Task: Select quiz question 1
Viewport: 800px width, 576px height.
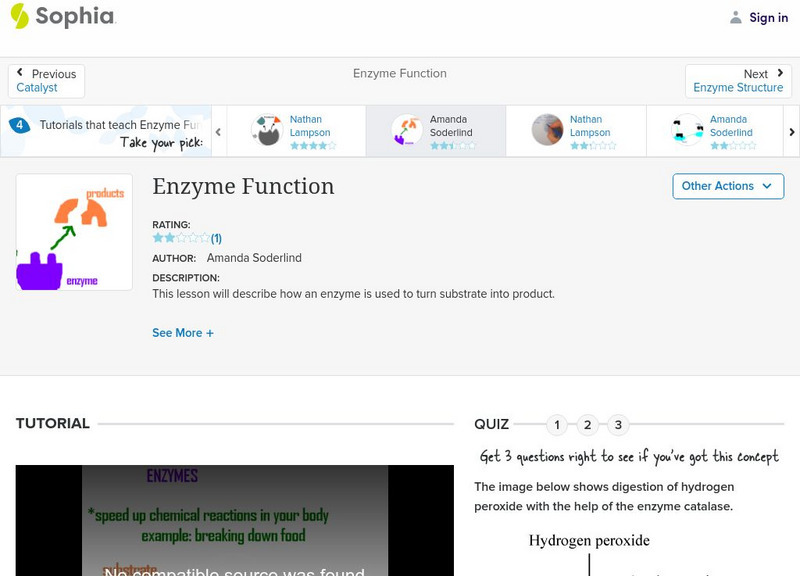Action: (x=557, y=425)
